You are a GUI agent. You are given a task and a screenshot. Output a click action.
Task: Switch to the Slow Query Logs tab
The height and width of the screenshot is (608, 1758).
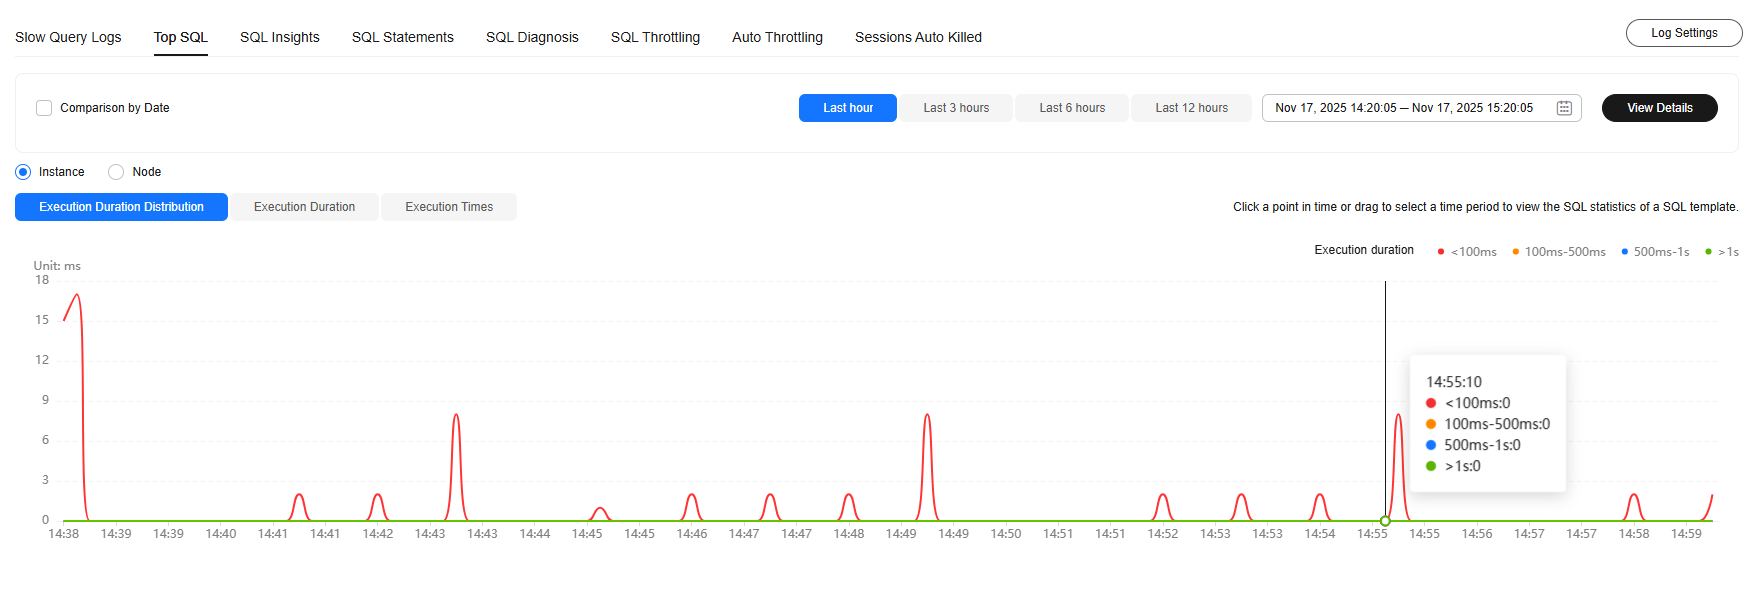click(x=68, y=37)
